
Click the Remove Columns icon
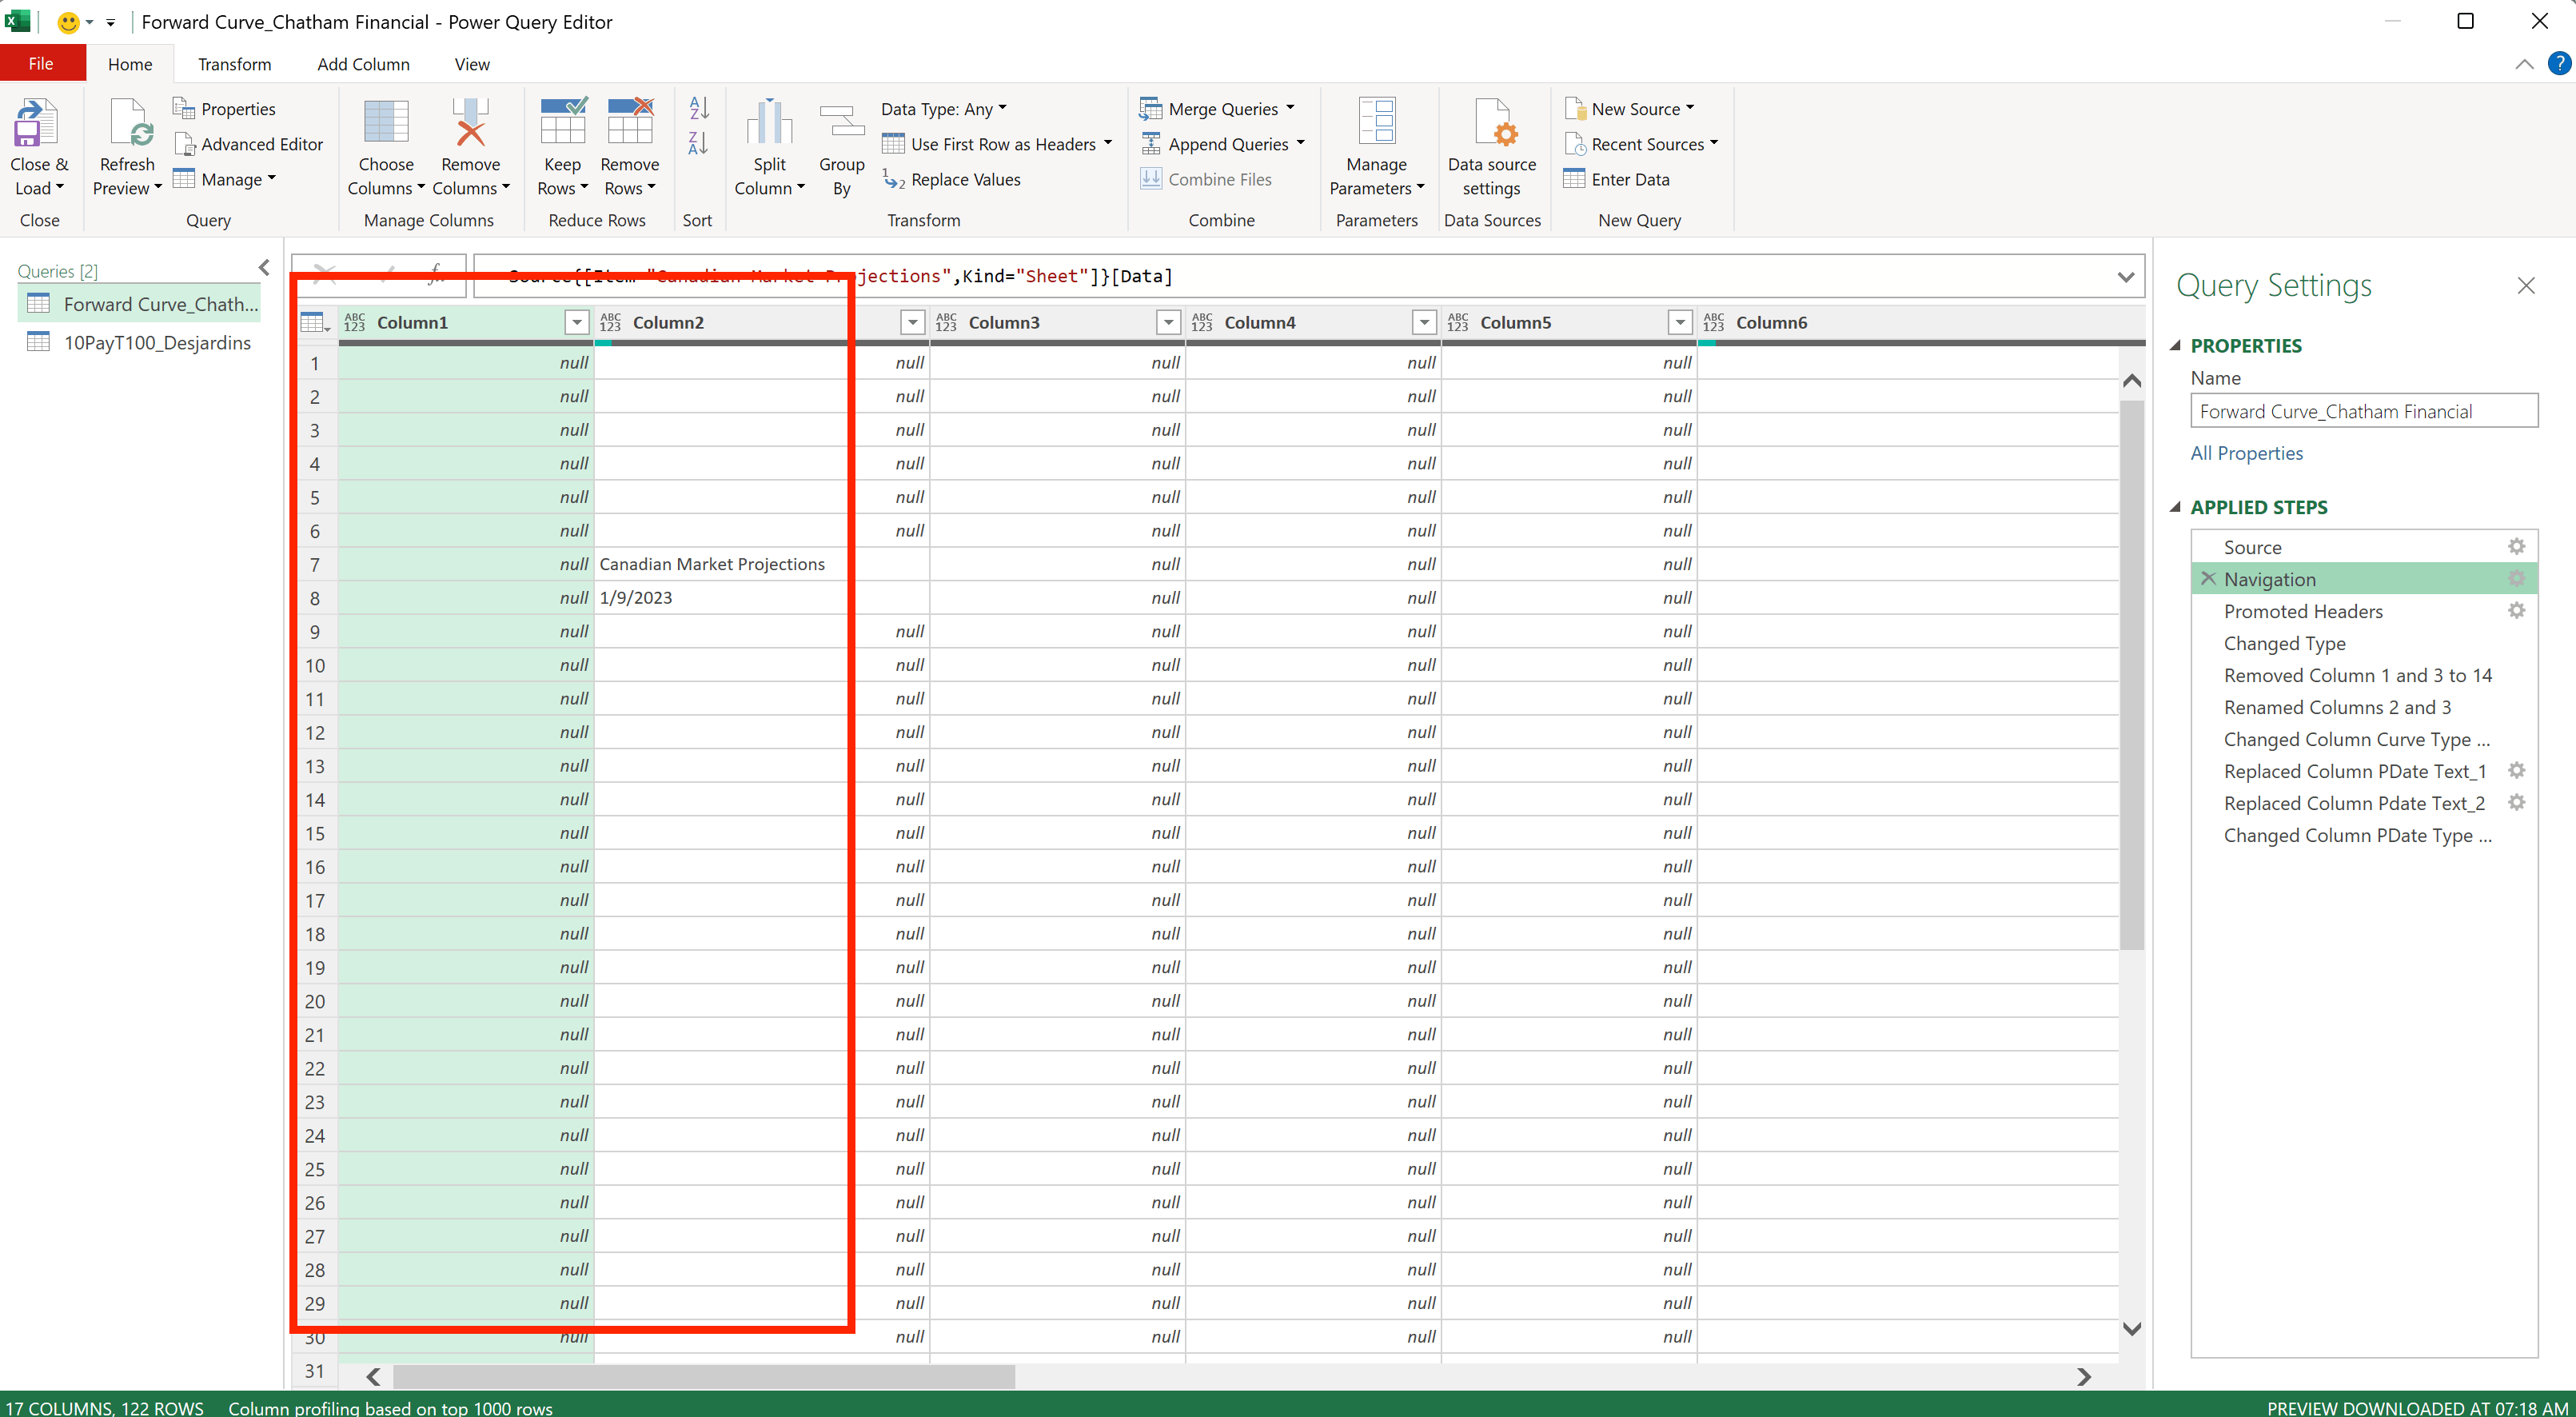tap(470, 123)
